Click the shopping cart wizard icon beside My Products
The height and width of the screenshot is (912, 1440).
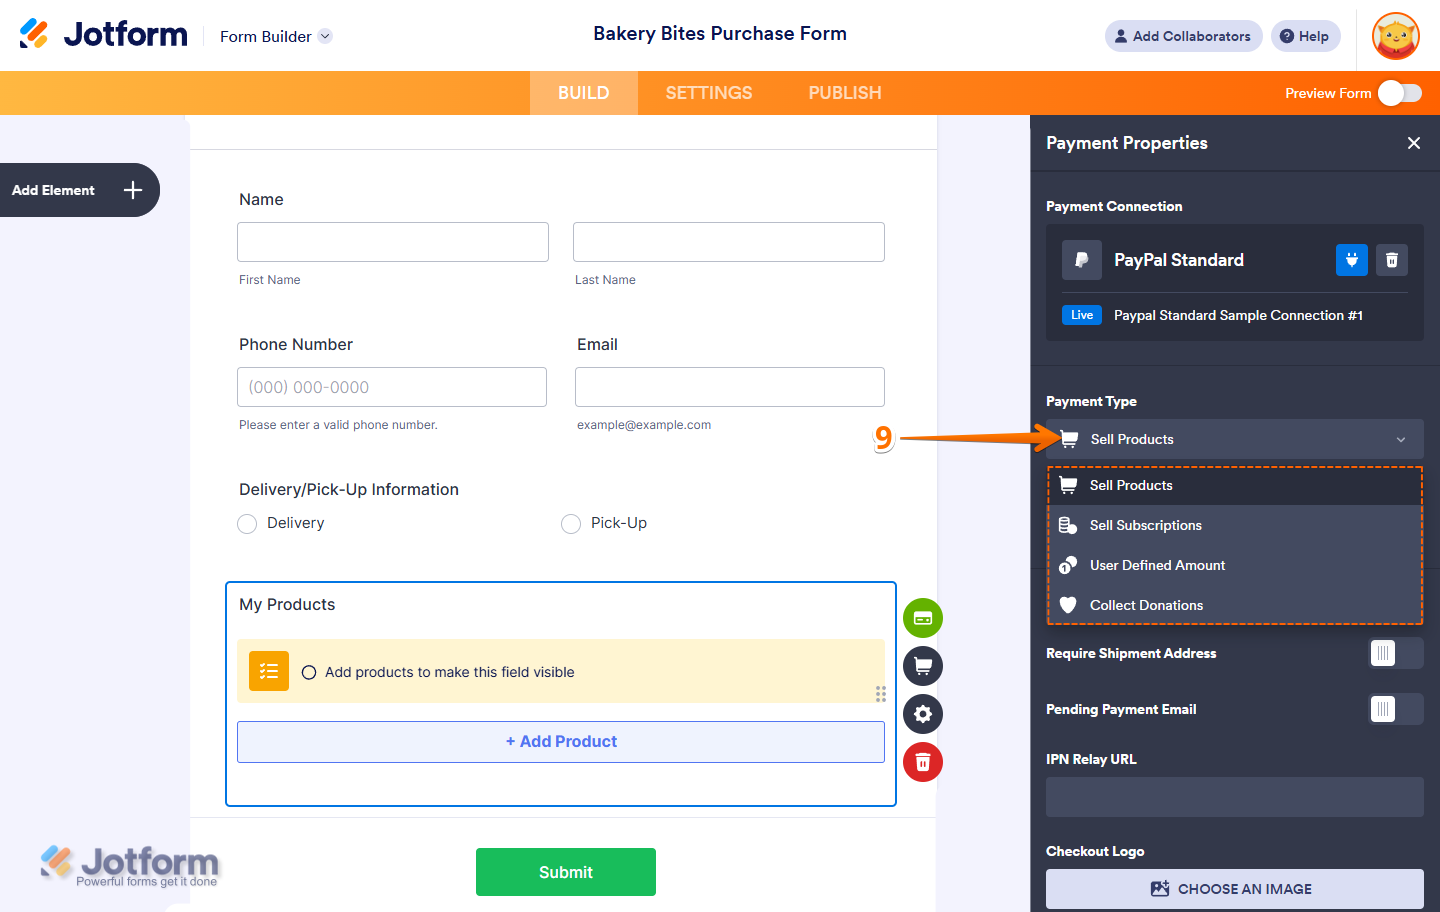pos(922,666)
